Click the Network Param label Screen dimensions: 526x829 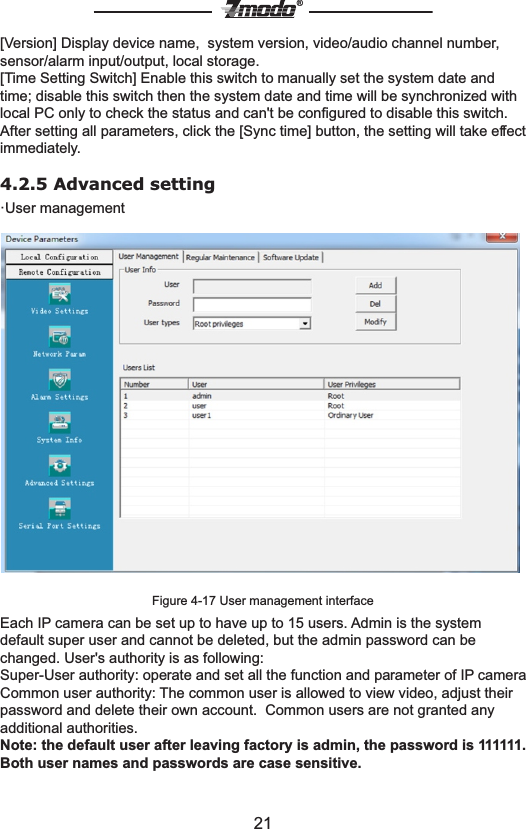(x=60, y=354)
